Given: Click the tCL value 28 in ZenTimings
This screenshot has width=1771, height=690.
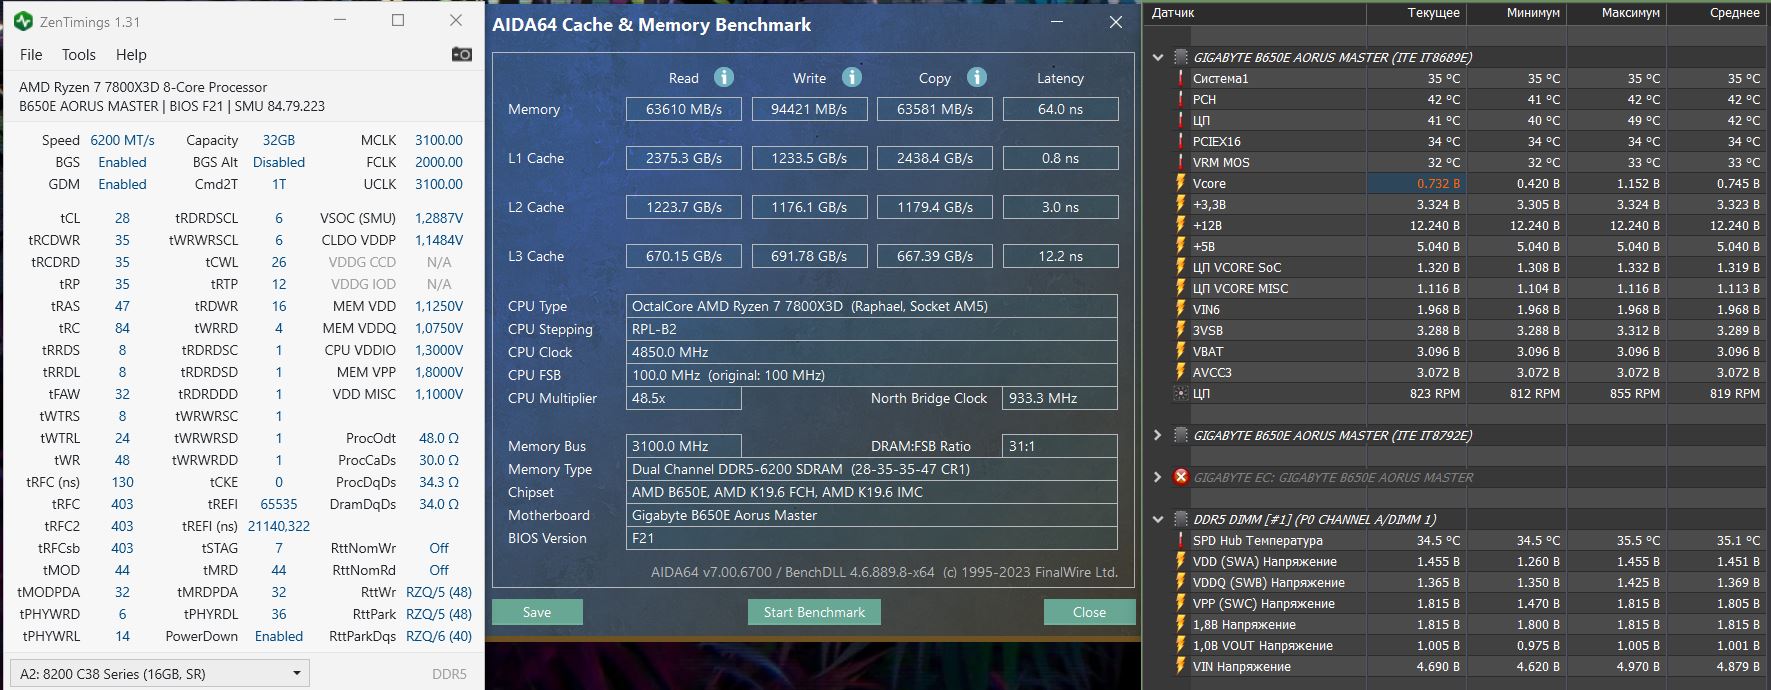Looking at the screenshot, I should pyautogui.click(x=122, y=218).
